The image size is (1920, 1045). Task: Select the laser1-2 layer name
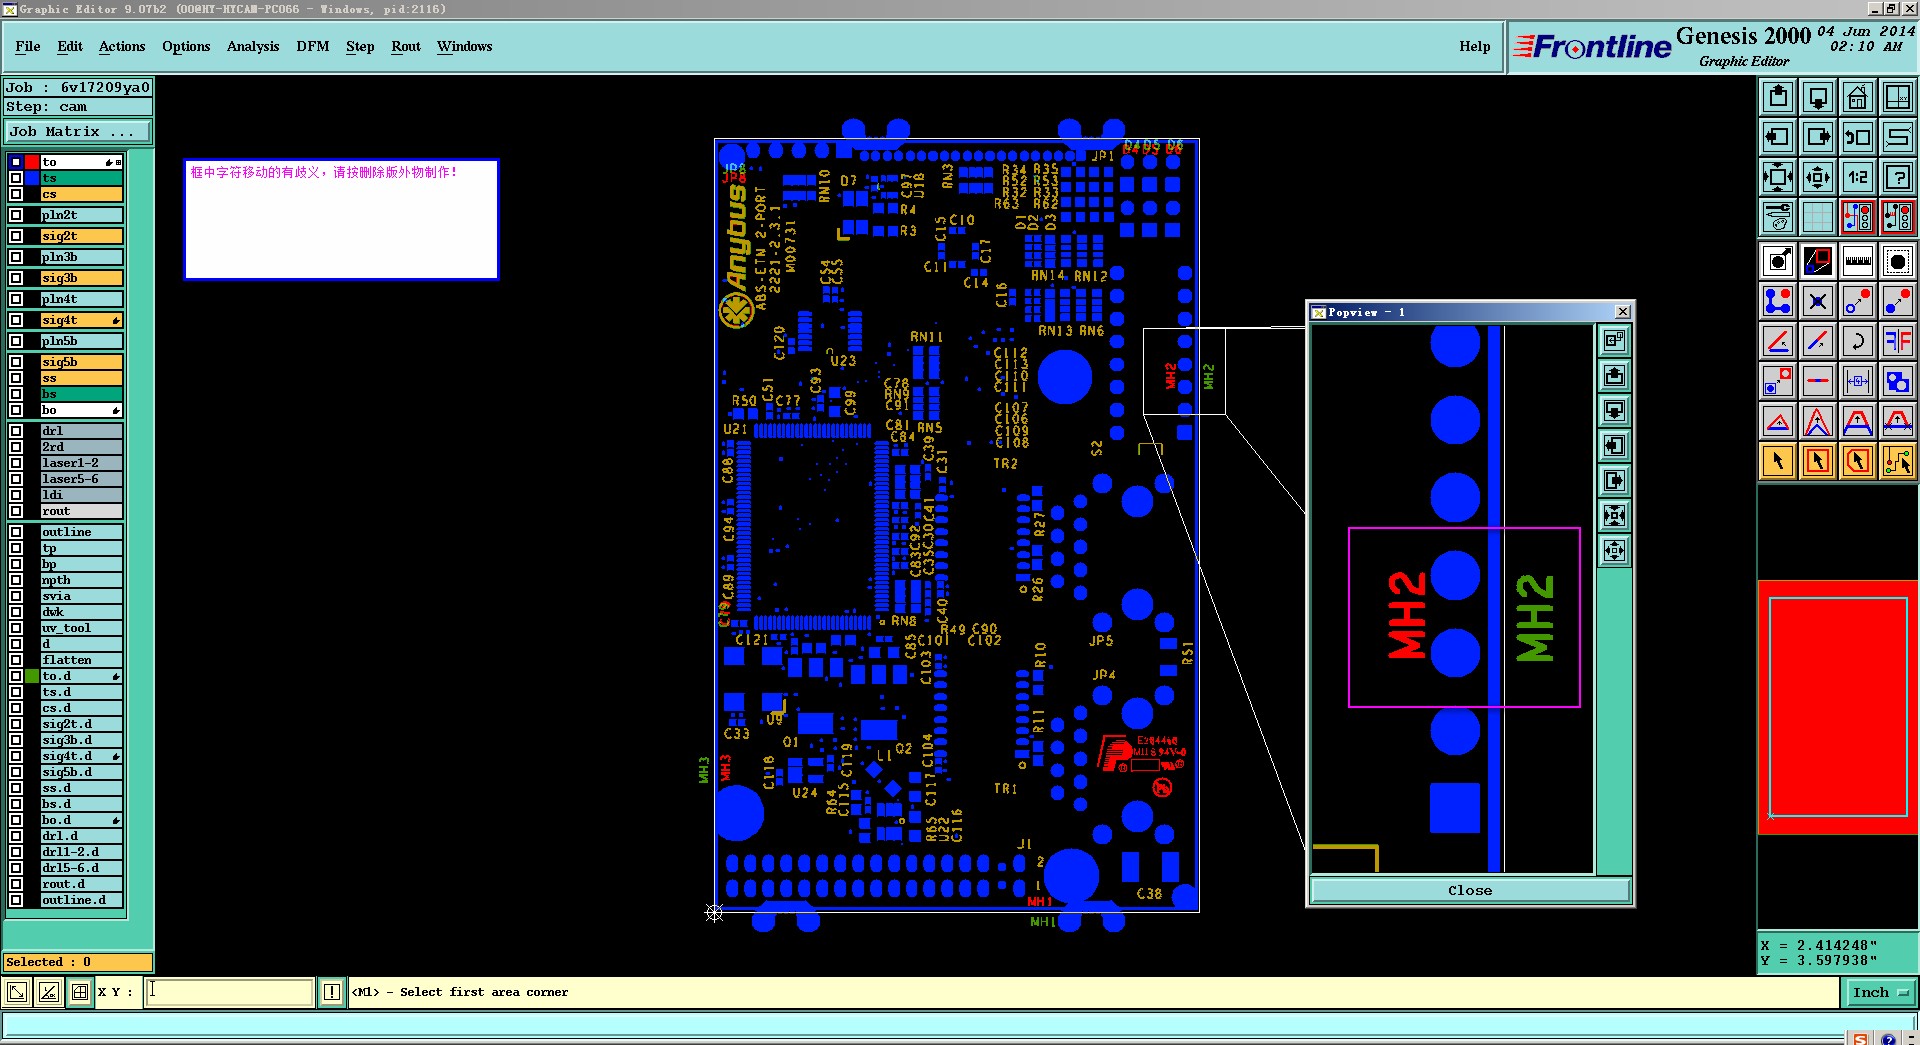[81, 463]
